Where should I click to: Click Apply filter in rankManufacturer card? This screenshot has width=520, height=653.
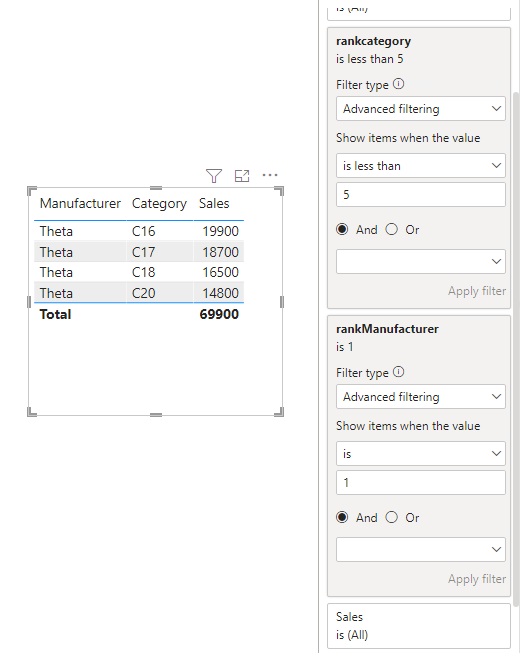coord(477,579)
